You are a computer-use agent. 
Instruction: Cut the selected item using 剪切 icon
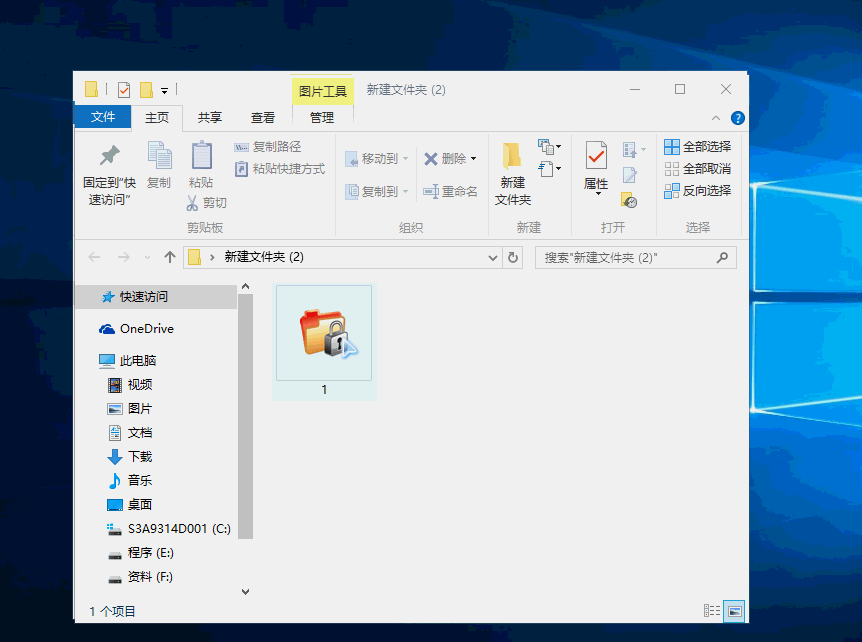[x=207, y=202]
